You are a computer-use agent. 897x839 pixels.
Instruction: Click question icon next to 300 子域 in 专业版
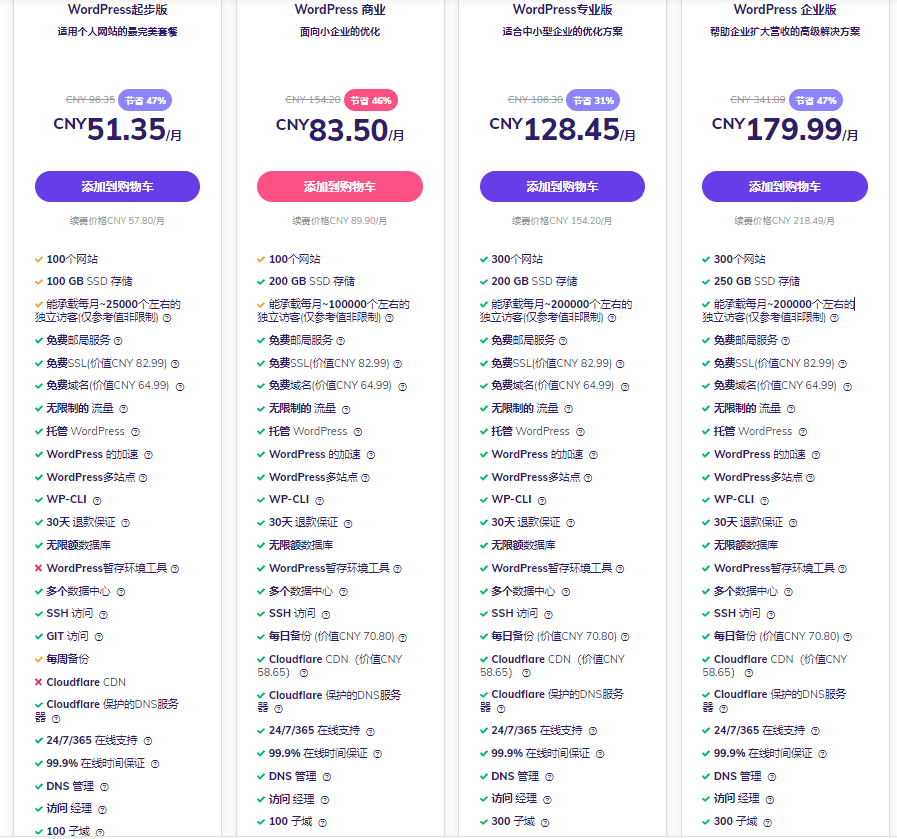pos(545,822)
